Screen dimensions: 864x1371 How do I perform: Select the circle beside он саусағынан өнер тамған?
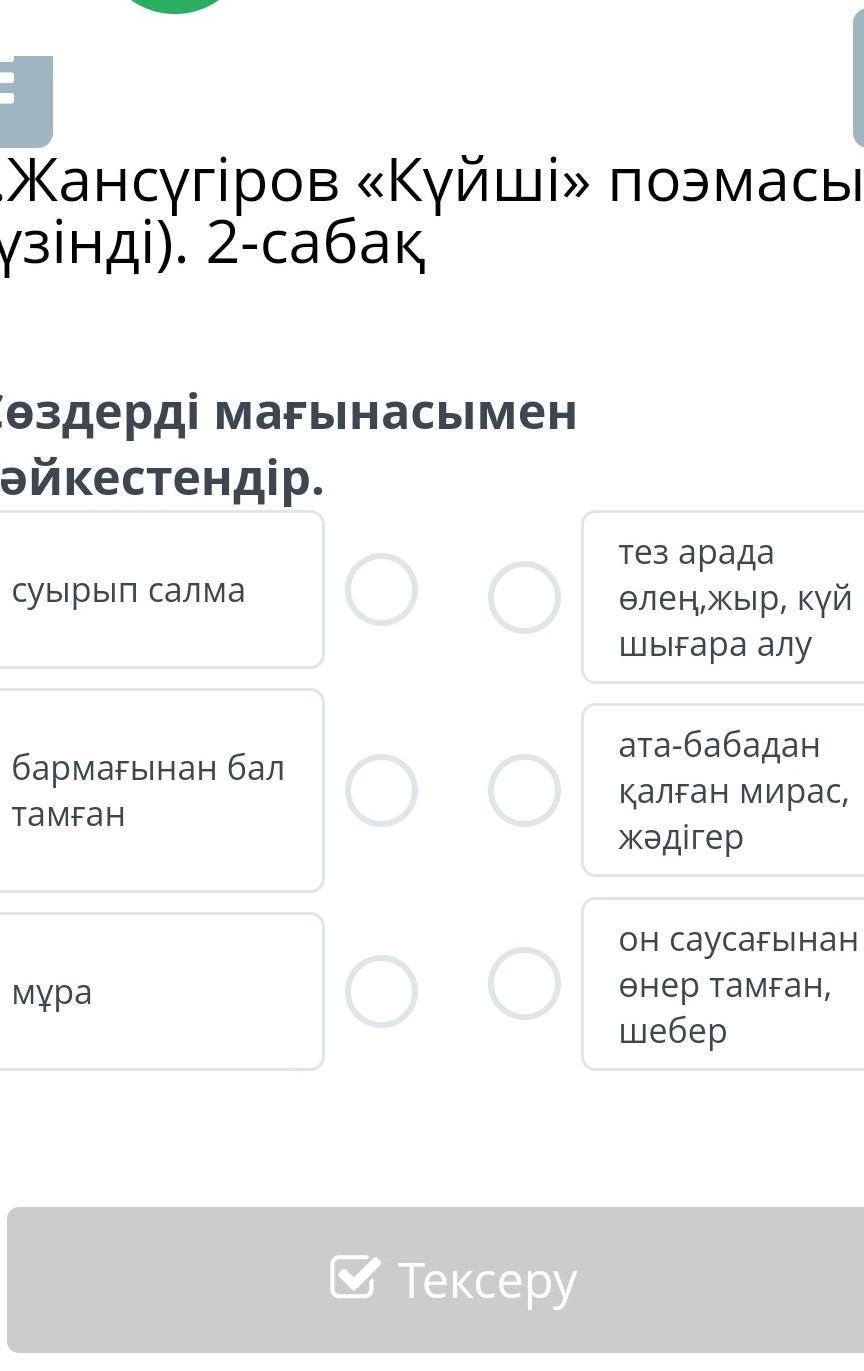(524, 983)
